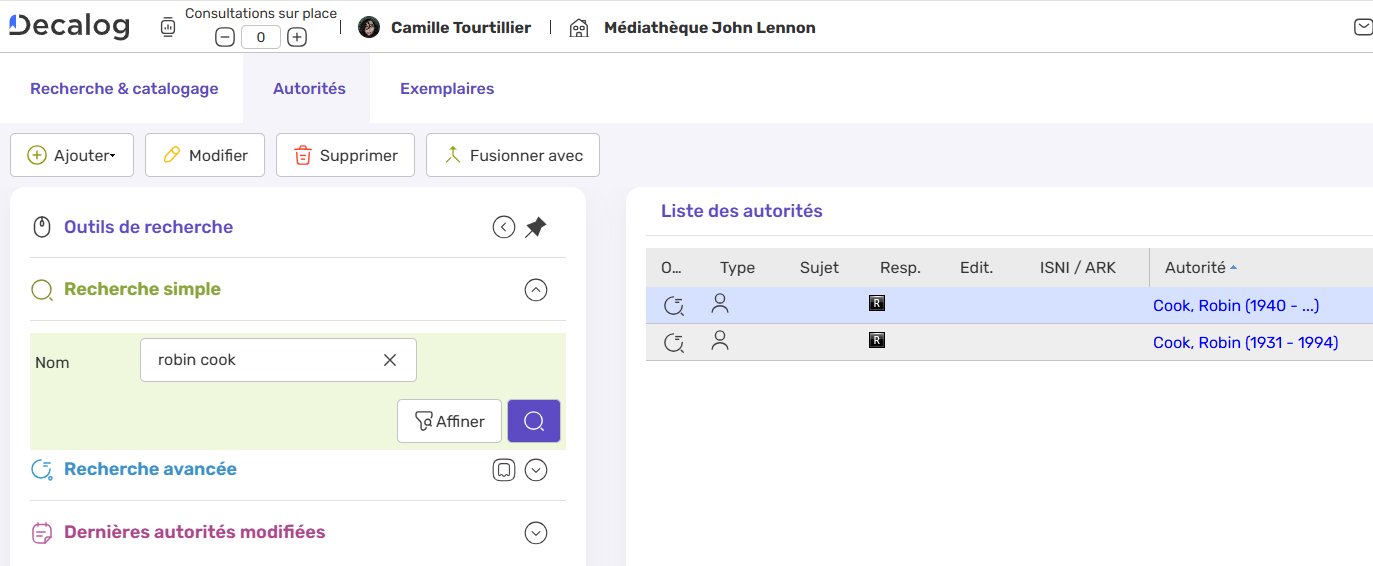
Task: Open Camille Tourtillier user avatar
Action: [x=369, y=27]
